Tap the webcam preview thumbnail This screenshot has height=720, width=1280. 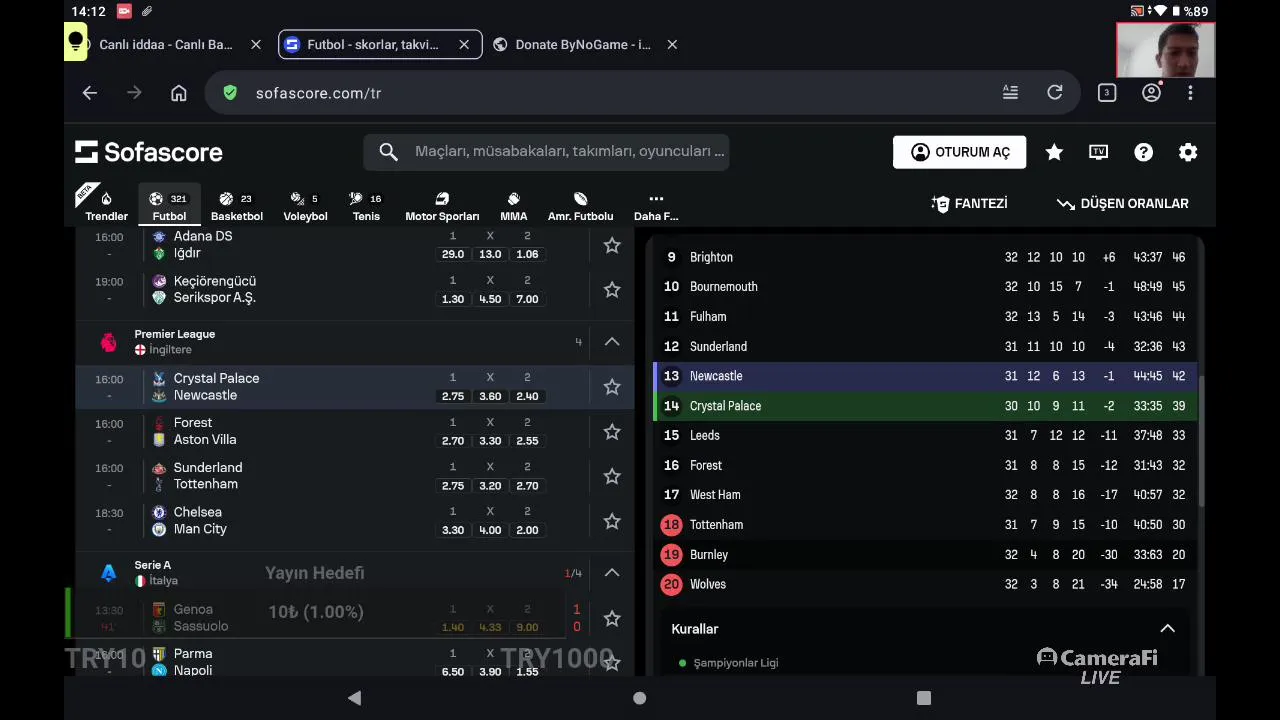pos(1166,50)
